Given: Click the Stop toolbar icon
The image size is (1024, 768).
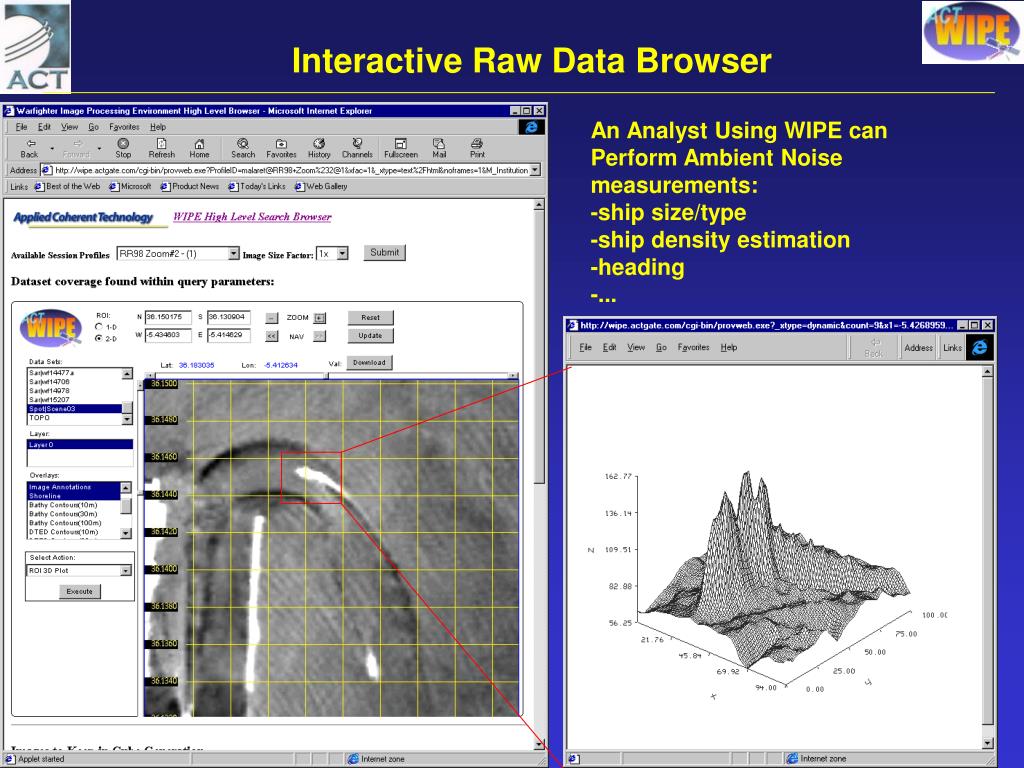Looking at the screenshot, I should coord(123,148).
